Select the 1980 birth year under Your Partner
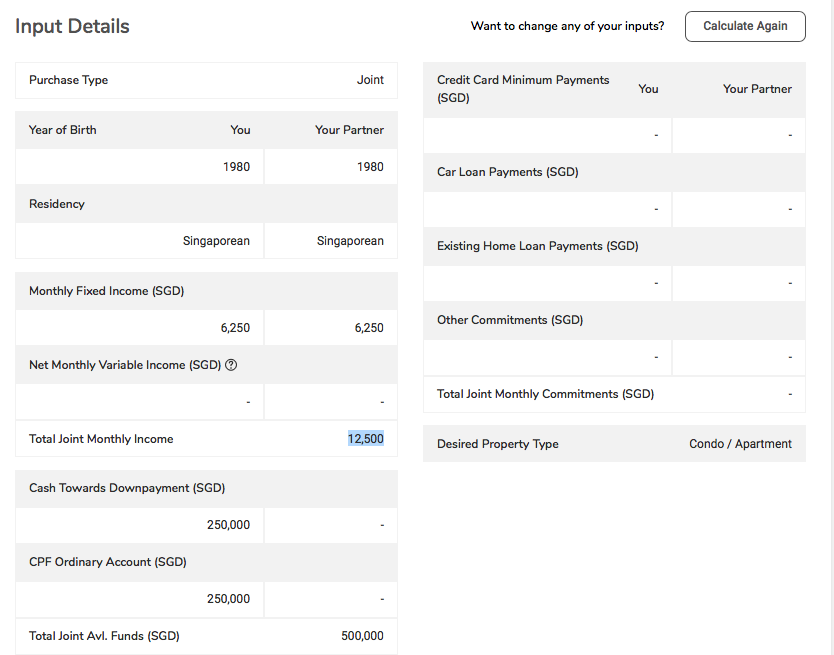This screenshot has height=655, width=834. 370,167
